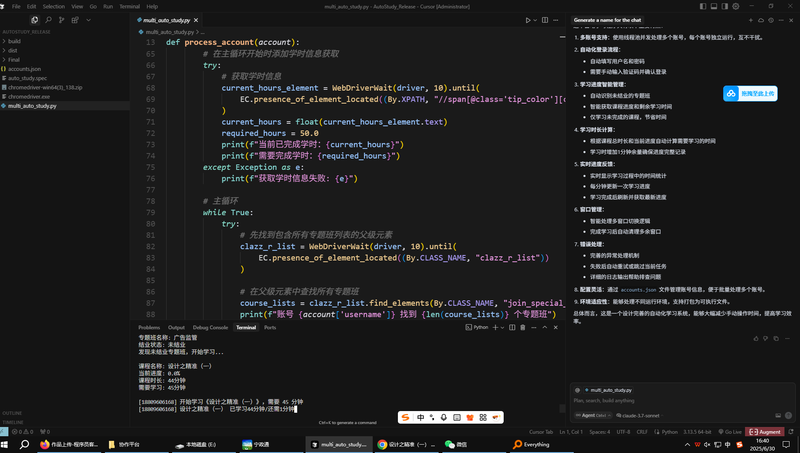The height and width of the screenshot is (453, 800).
Task: Open chat panel more options
Action: tap(781, 20)
